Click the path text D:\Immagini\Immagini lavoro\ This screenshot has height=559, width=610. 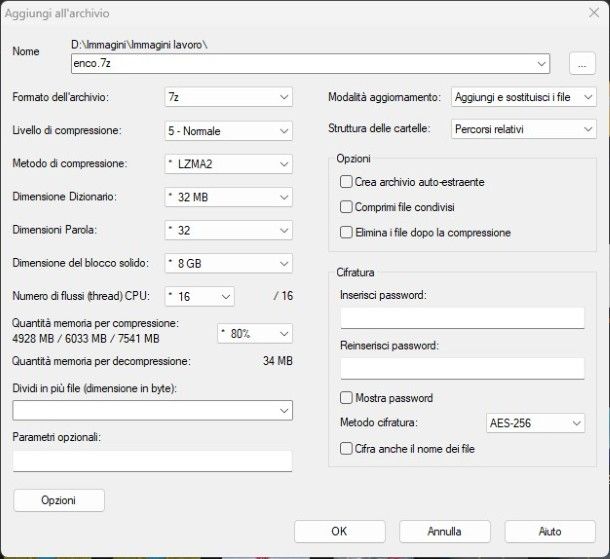click(x=139, y=45)
